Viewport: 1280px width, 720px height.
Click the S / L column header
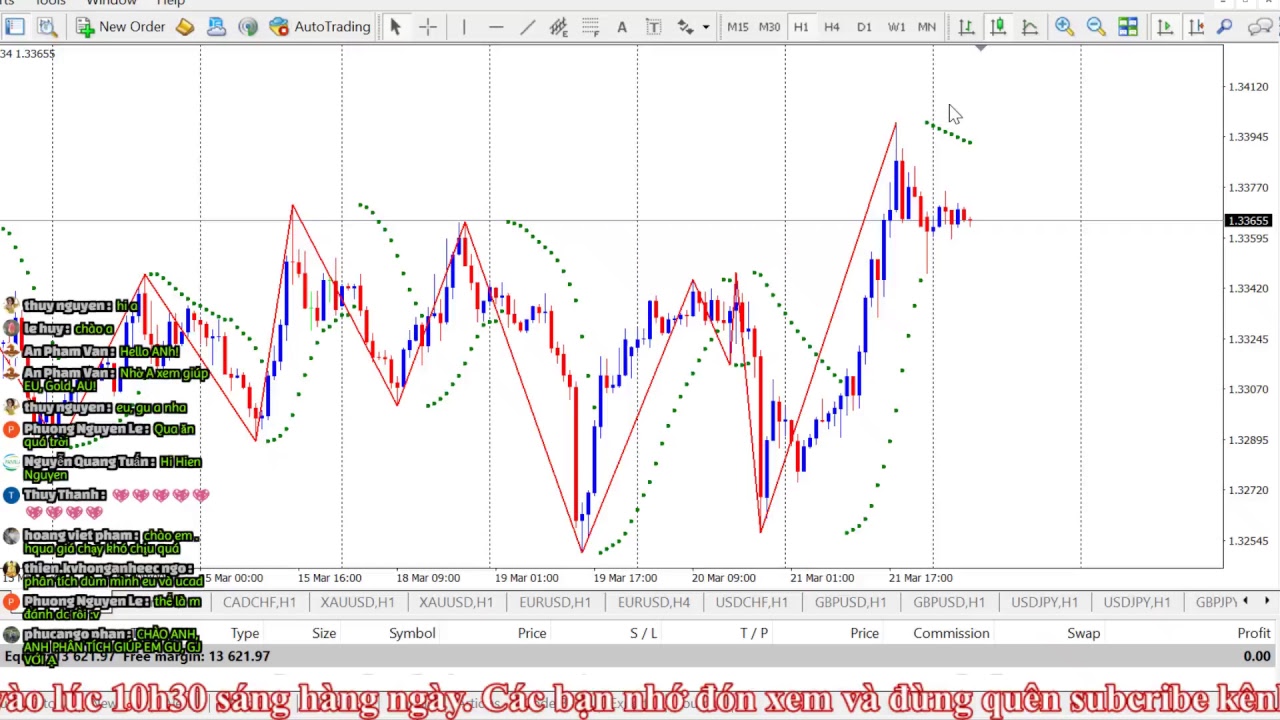643,633
